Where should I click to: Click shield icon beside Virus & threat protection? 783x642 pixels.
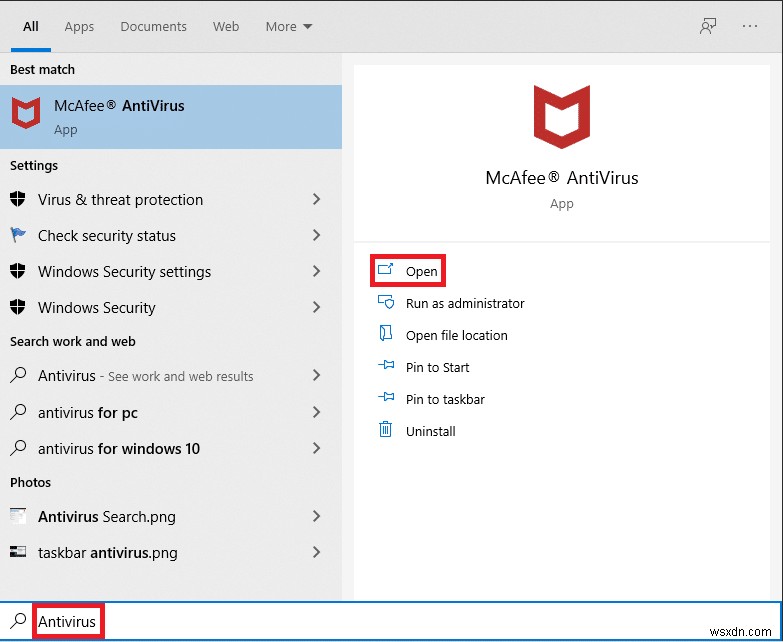pyautogui.click(x=17, y=199)
